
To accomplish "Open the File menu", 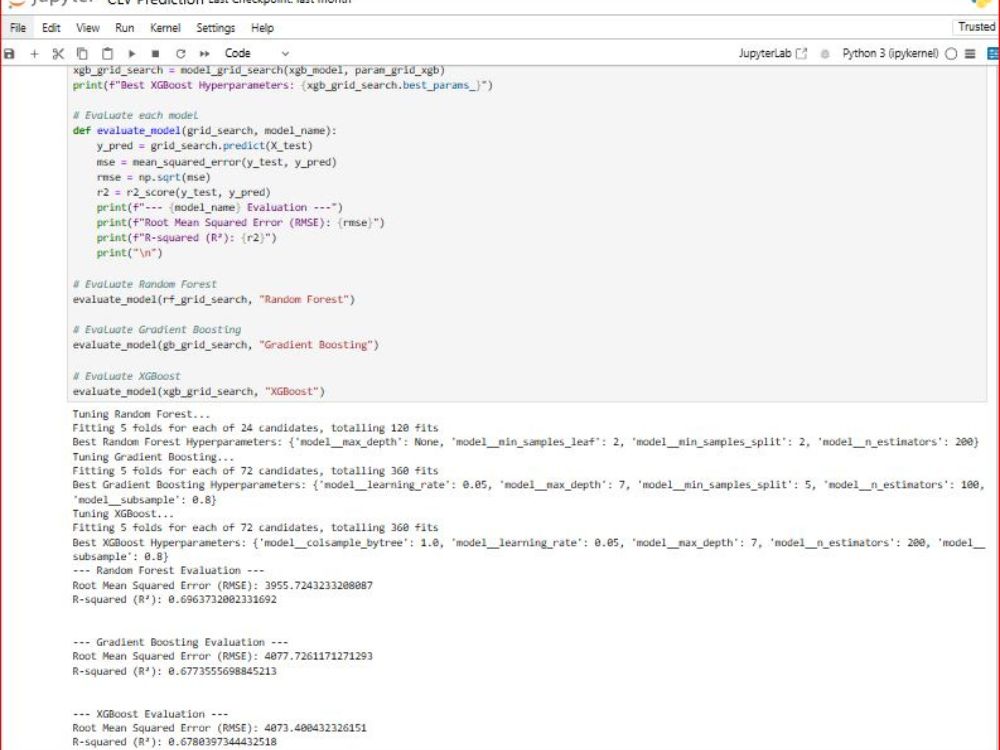I will [18, 28].
